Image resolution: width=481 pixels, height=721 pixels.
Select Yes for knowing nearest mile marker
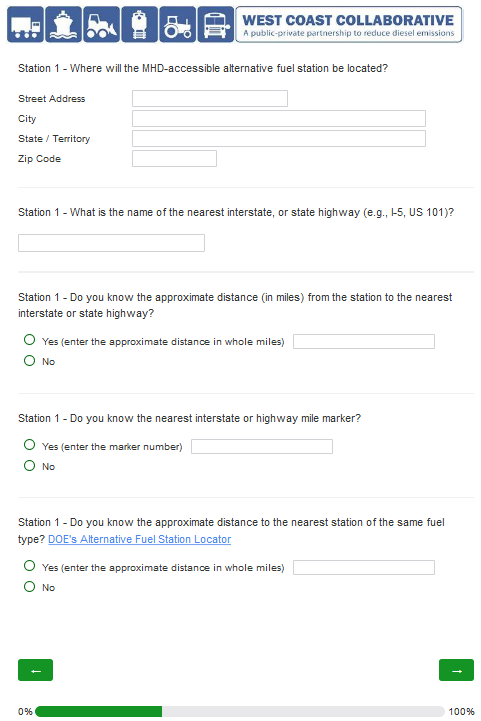(x=29, y=445)
